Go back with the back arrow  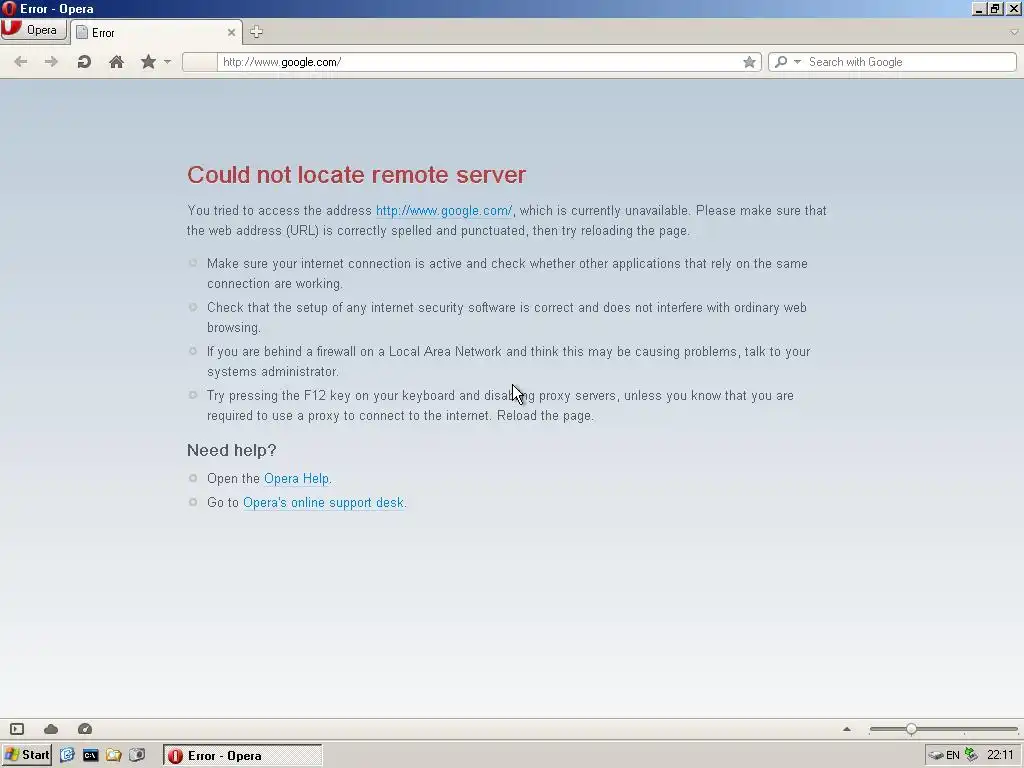click(x=21, y=62)
